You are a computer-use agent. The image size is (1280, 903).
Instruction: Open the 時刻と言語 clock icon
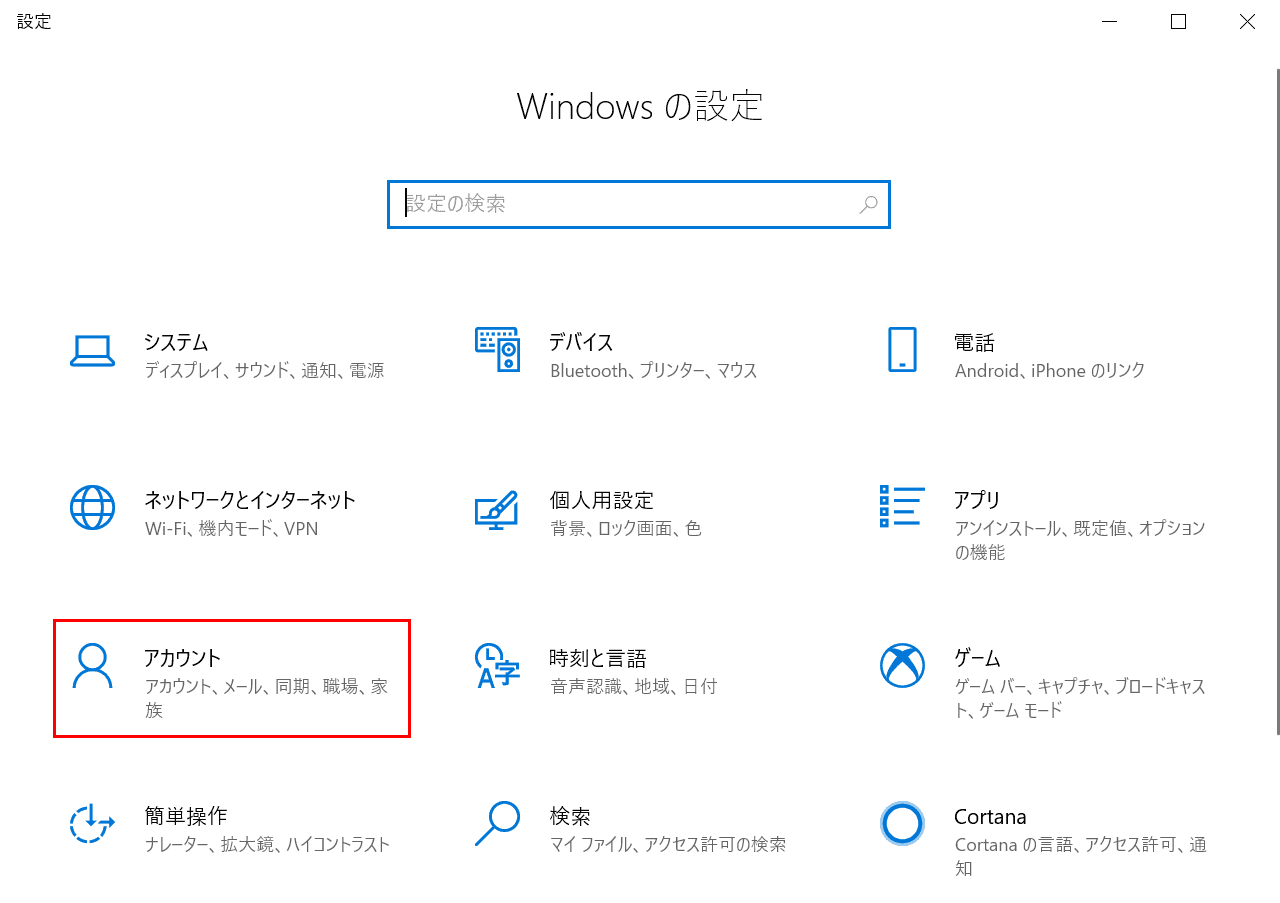tap(497, 665)
